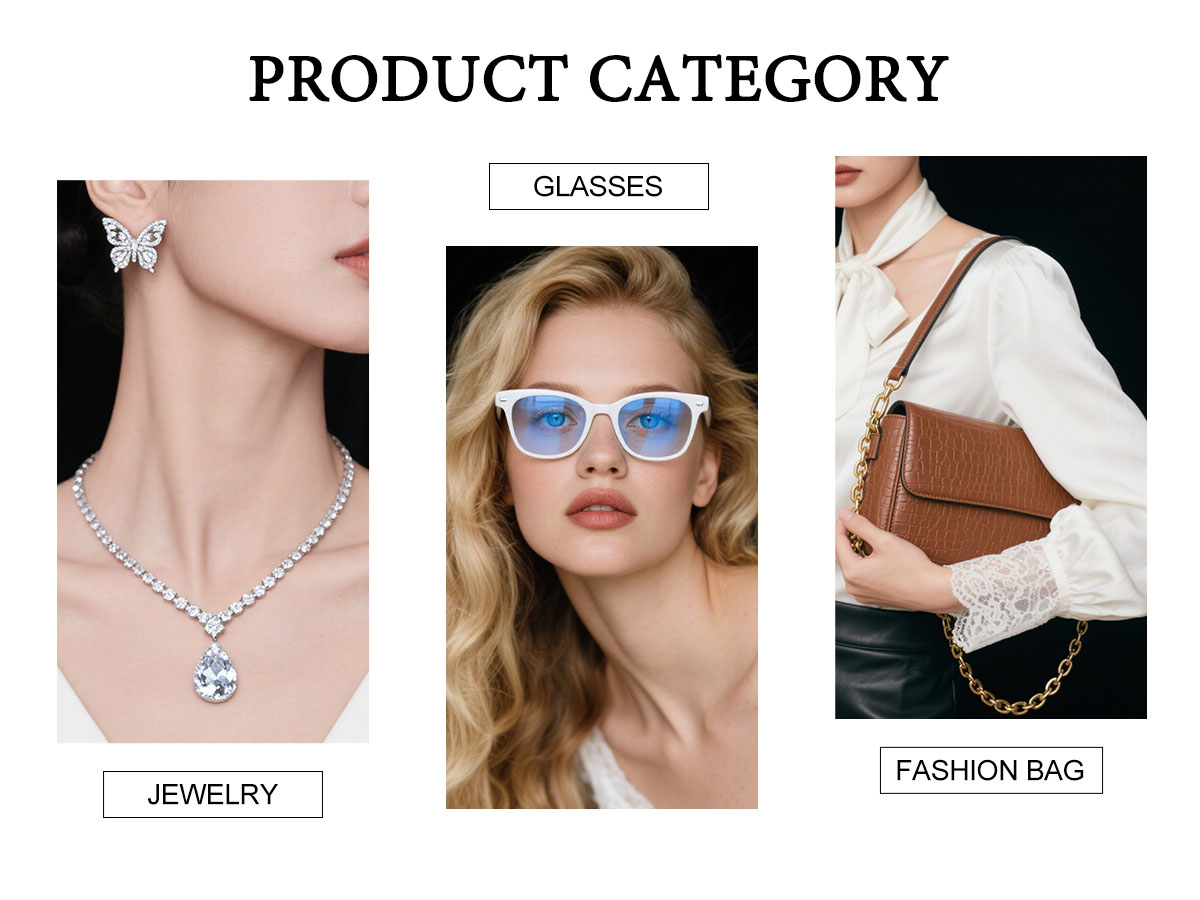Click the white-framed blue sunglasses
The width and height of the screenshot is (1200, 900).
[602, 423]
